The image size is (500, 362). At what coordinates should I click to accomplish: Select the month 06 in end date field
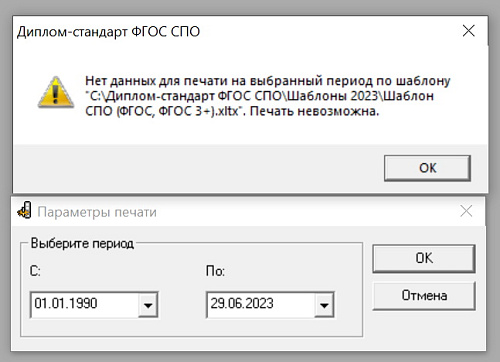pyautogui.click(x=232, y=303)
